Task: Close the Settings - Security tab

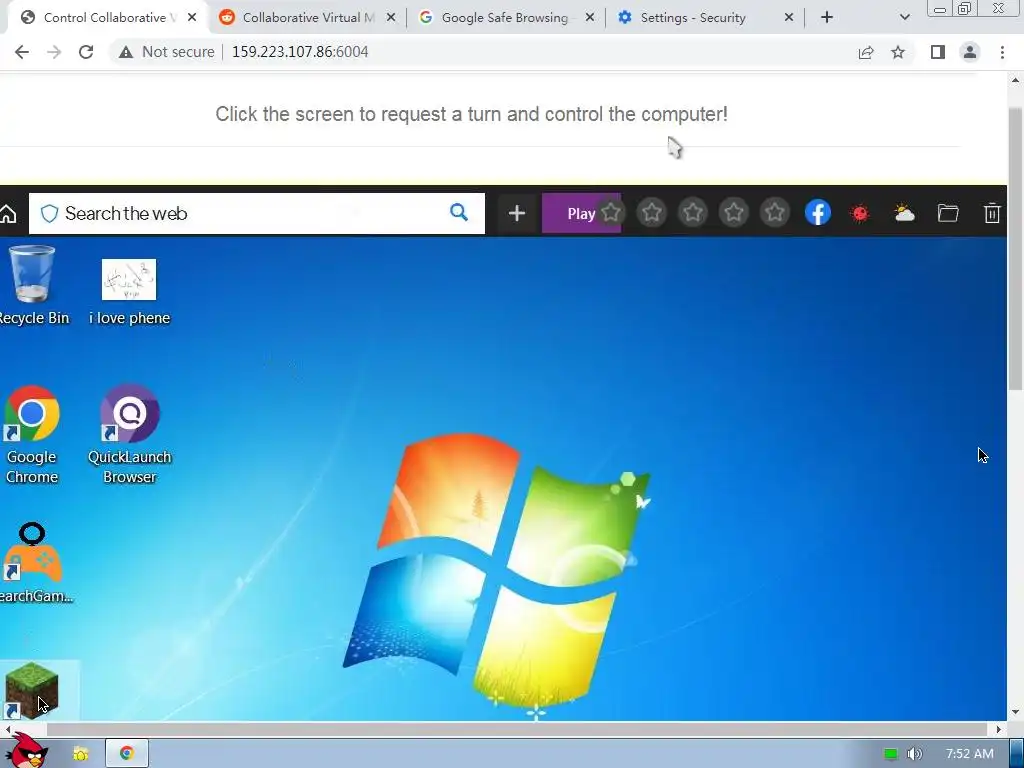Action: (x=789, y=18)
